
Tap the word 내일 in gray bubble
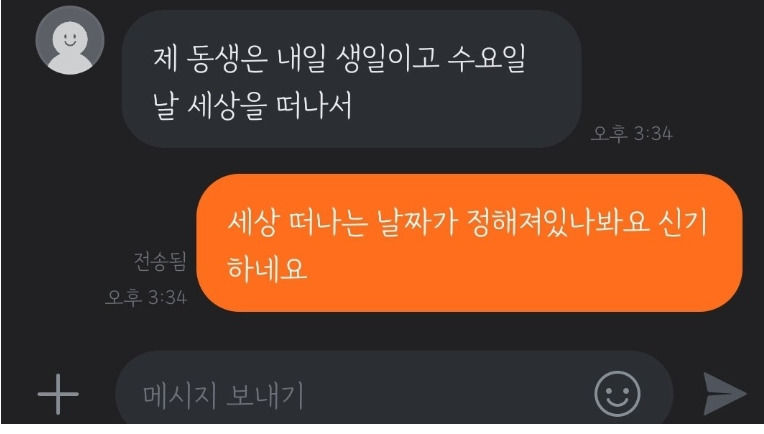pyautogui.click(x=301, y=59)
